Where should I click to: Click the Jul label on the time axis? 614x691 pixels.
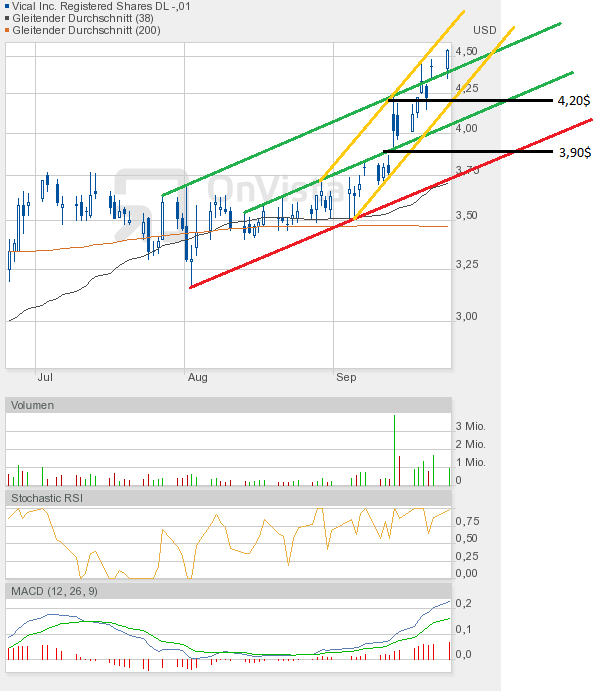(x=44, y=378)
